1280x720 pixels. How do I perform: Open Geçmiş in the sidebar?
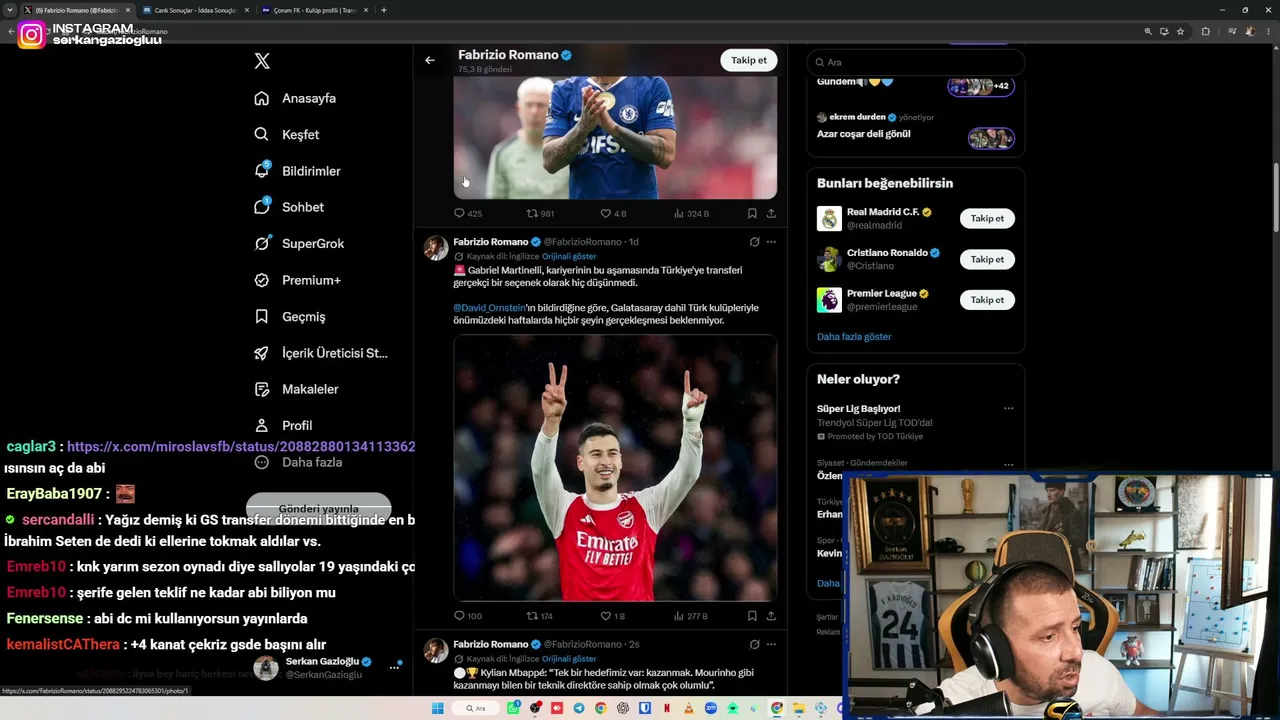tap(290, 316)
